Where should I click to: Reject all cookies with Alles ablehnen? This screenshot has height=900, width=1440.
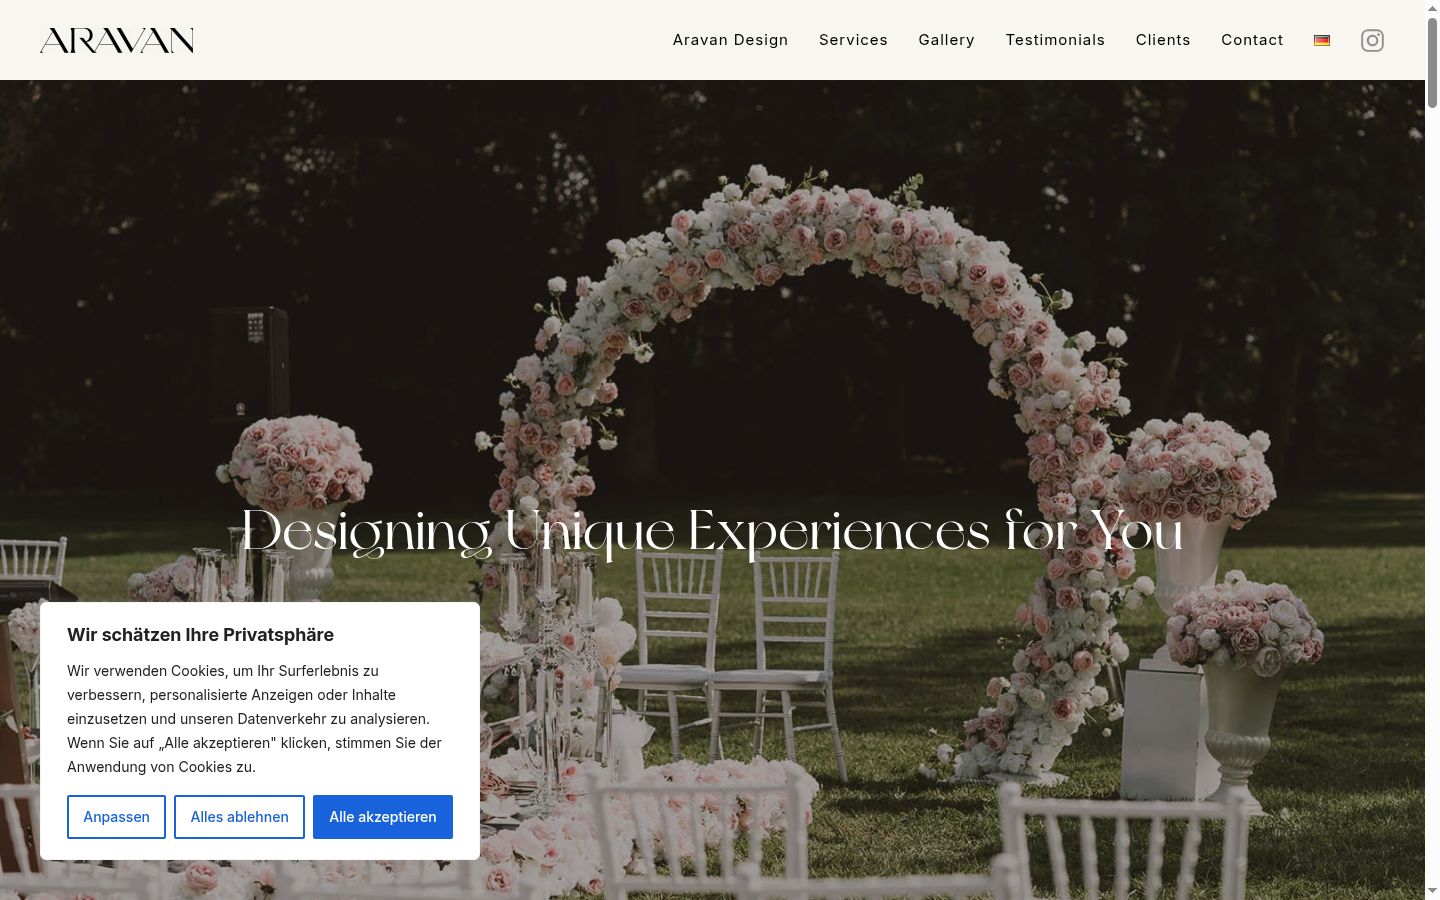click(x=239, y=817)
